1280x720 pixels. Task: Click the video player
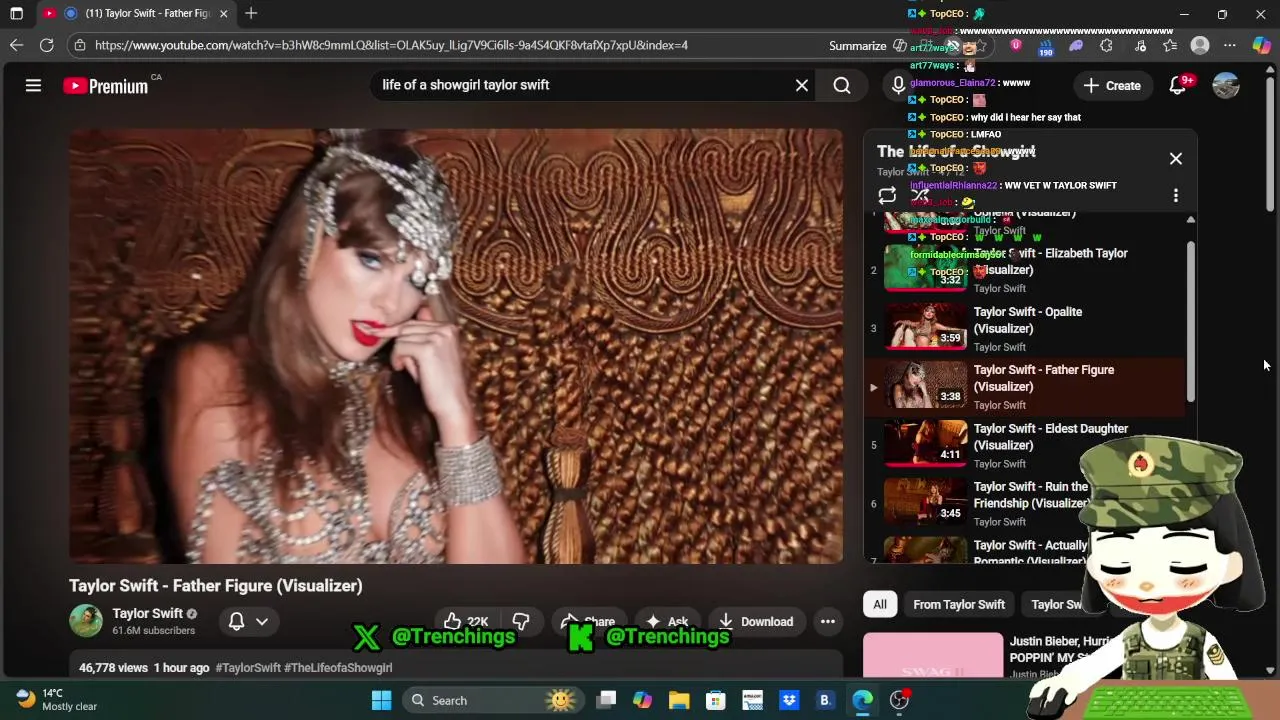(x=456, y=346)
